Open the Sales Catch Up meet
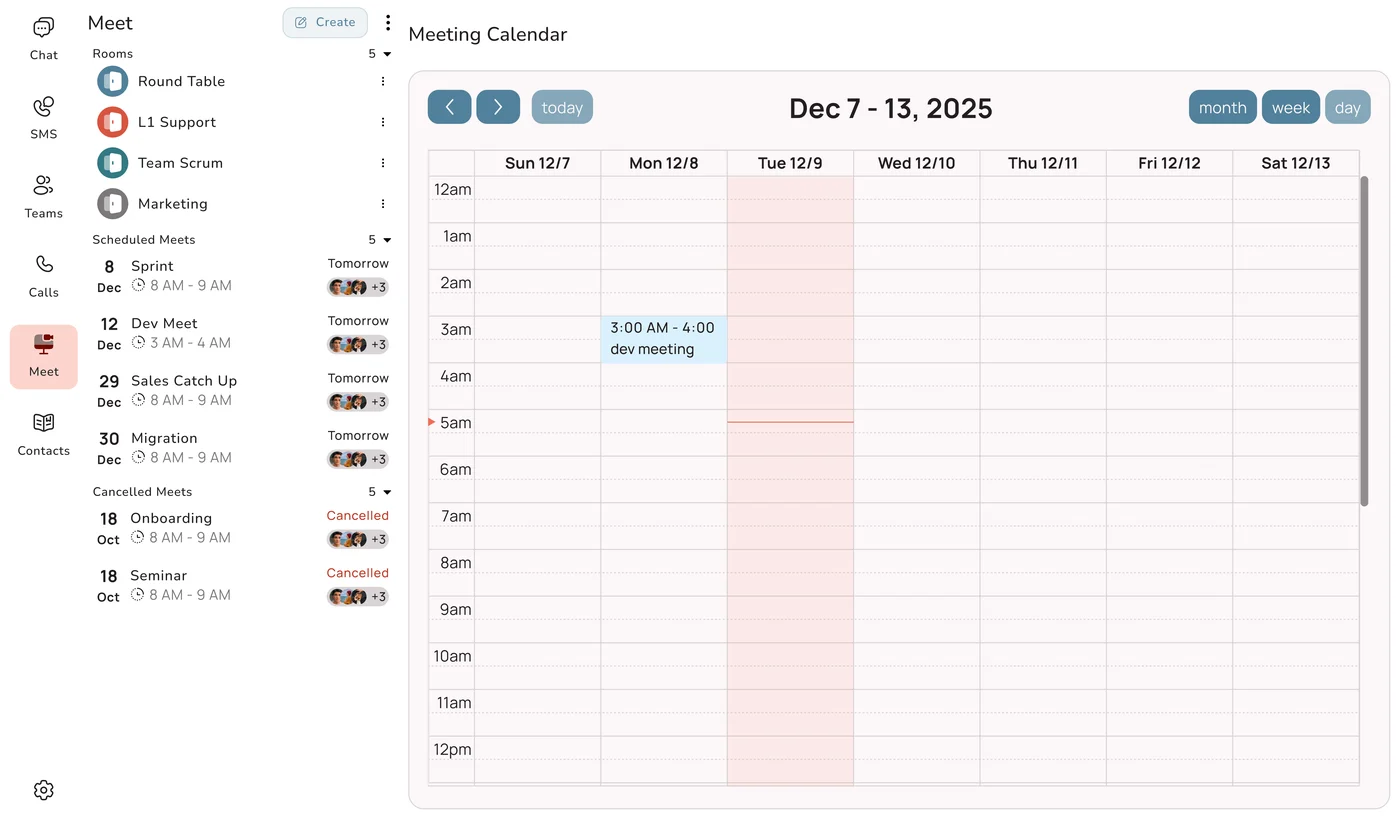Image resolution: width=1400 pixels, height=819 pixels. coord(240,391)
